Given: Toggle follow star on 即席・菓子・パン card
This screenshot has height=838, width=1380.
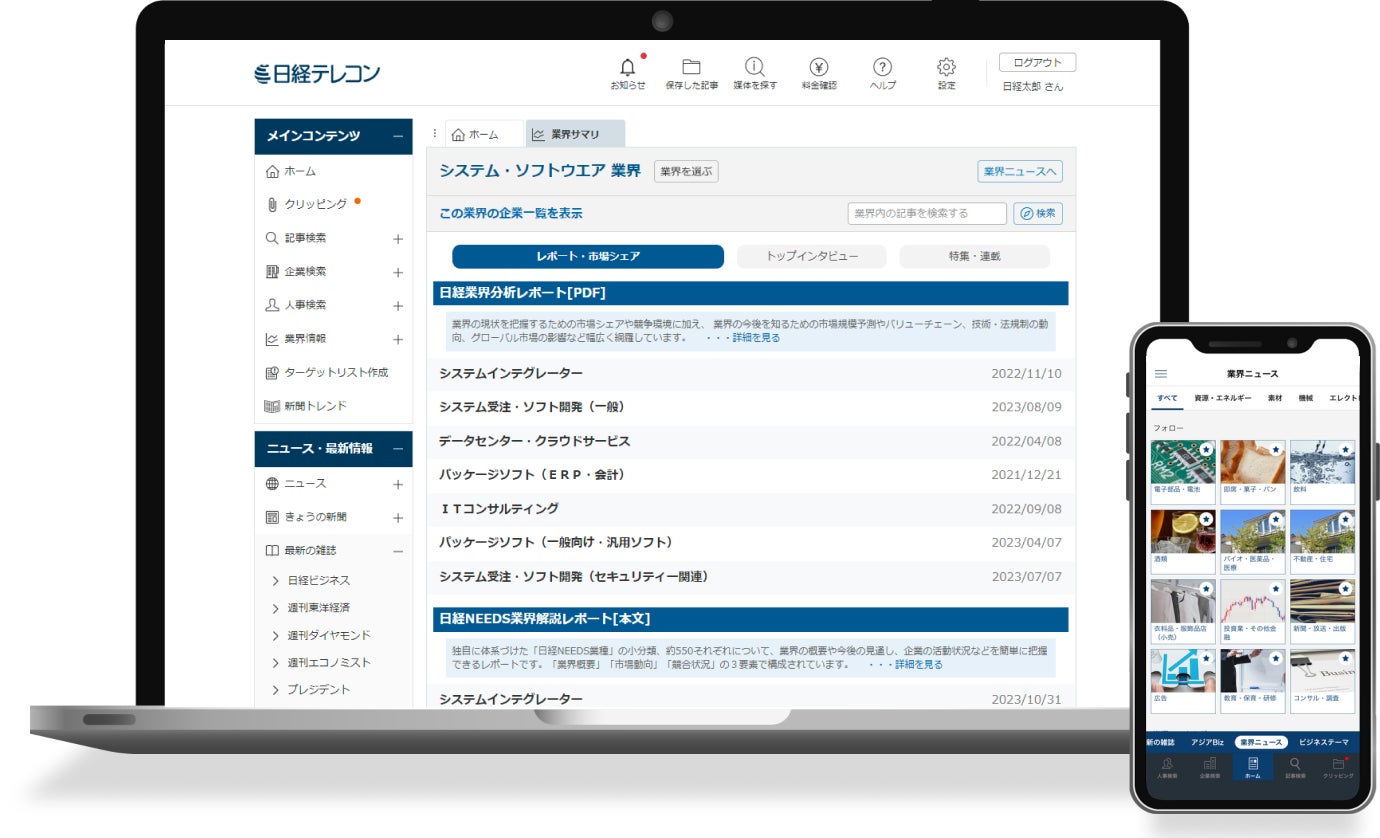Looking at the screenshot, I should tap(1276, 451).
